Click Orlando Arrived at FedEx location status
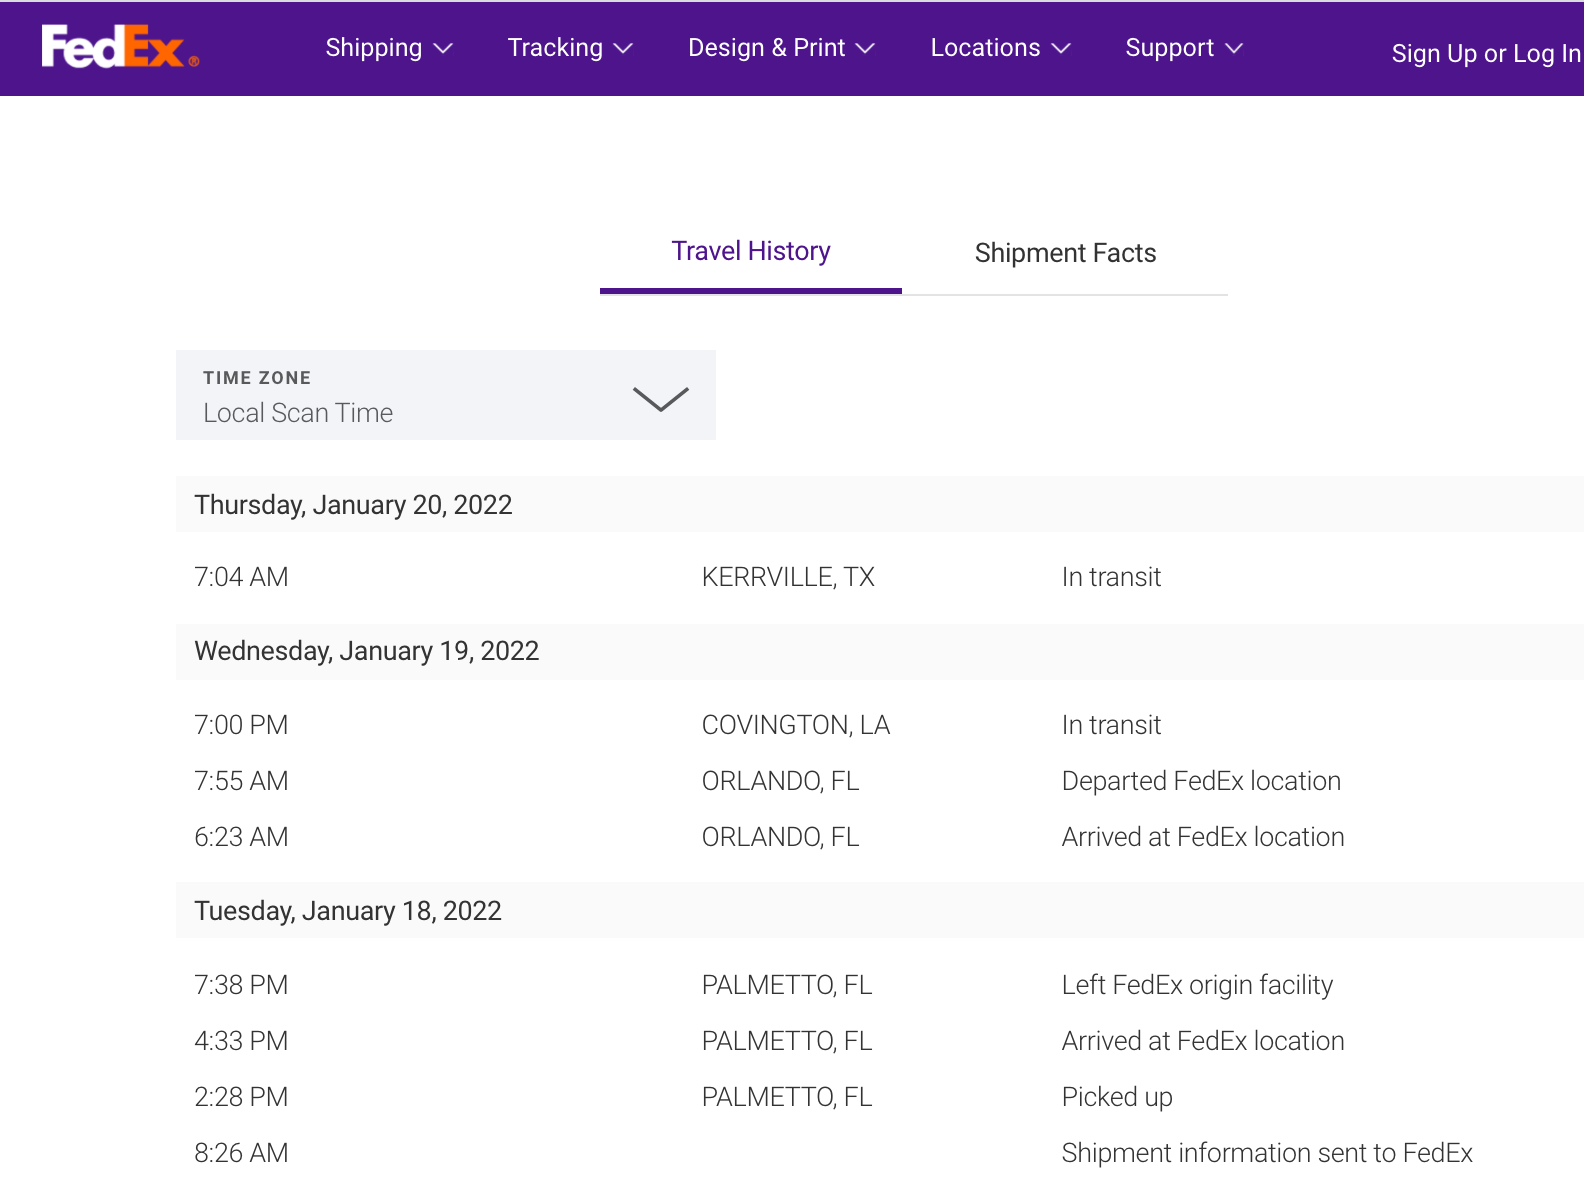 tap(1203, 837)
